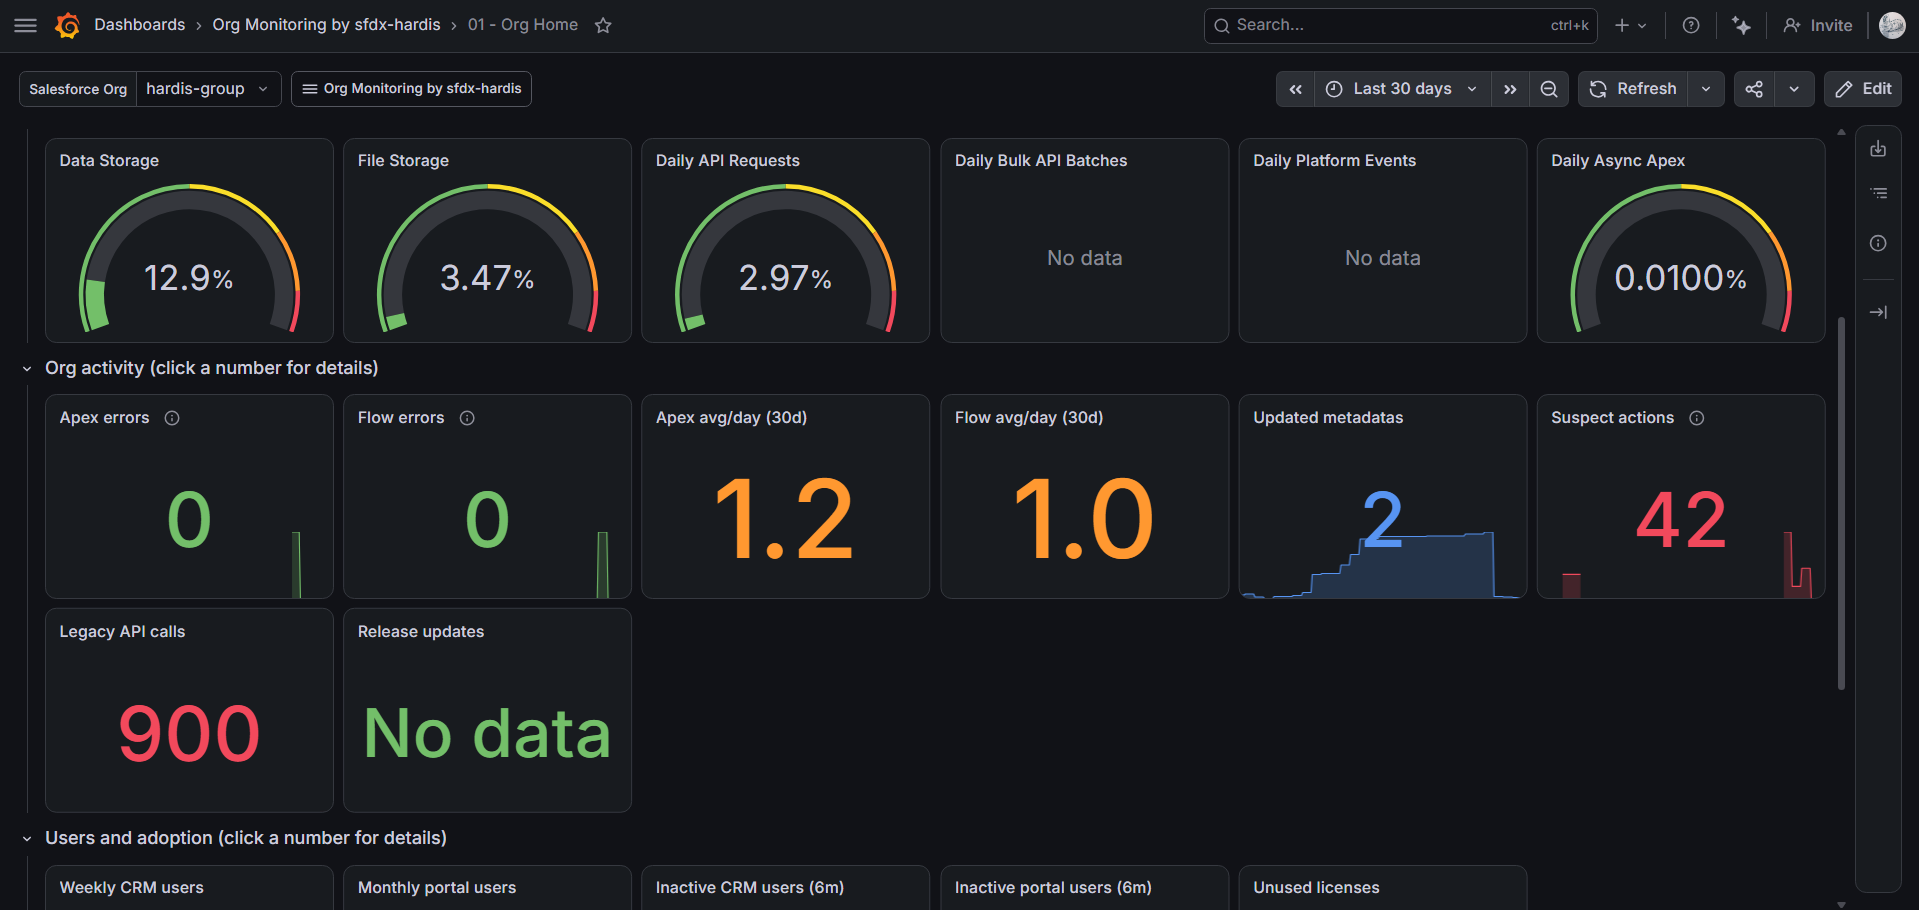Open the Grafana assistant sparkle icon
Screen dimensions: 1919x910
1742,25
